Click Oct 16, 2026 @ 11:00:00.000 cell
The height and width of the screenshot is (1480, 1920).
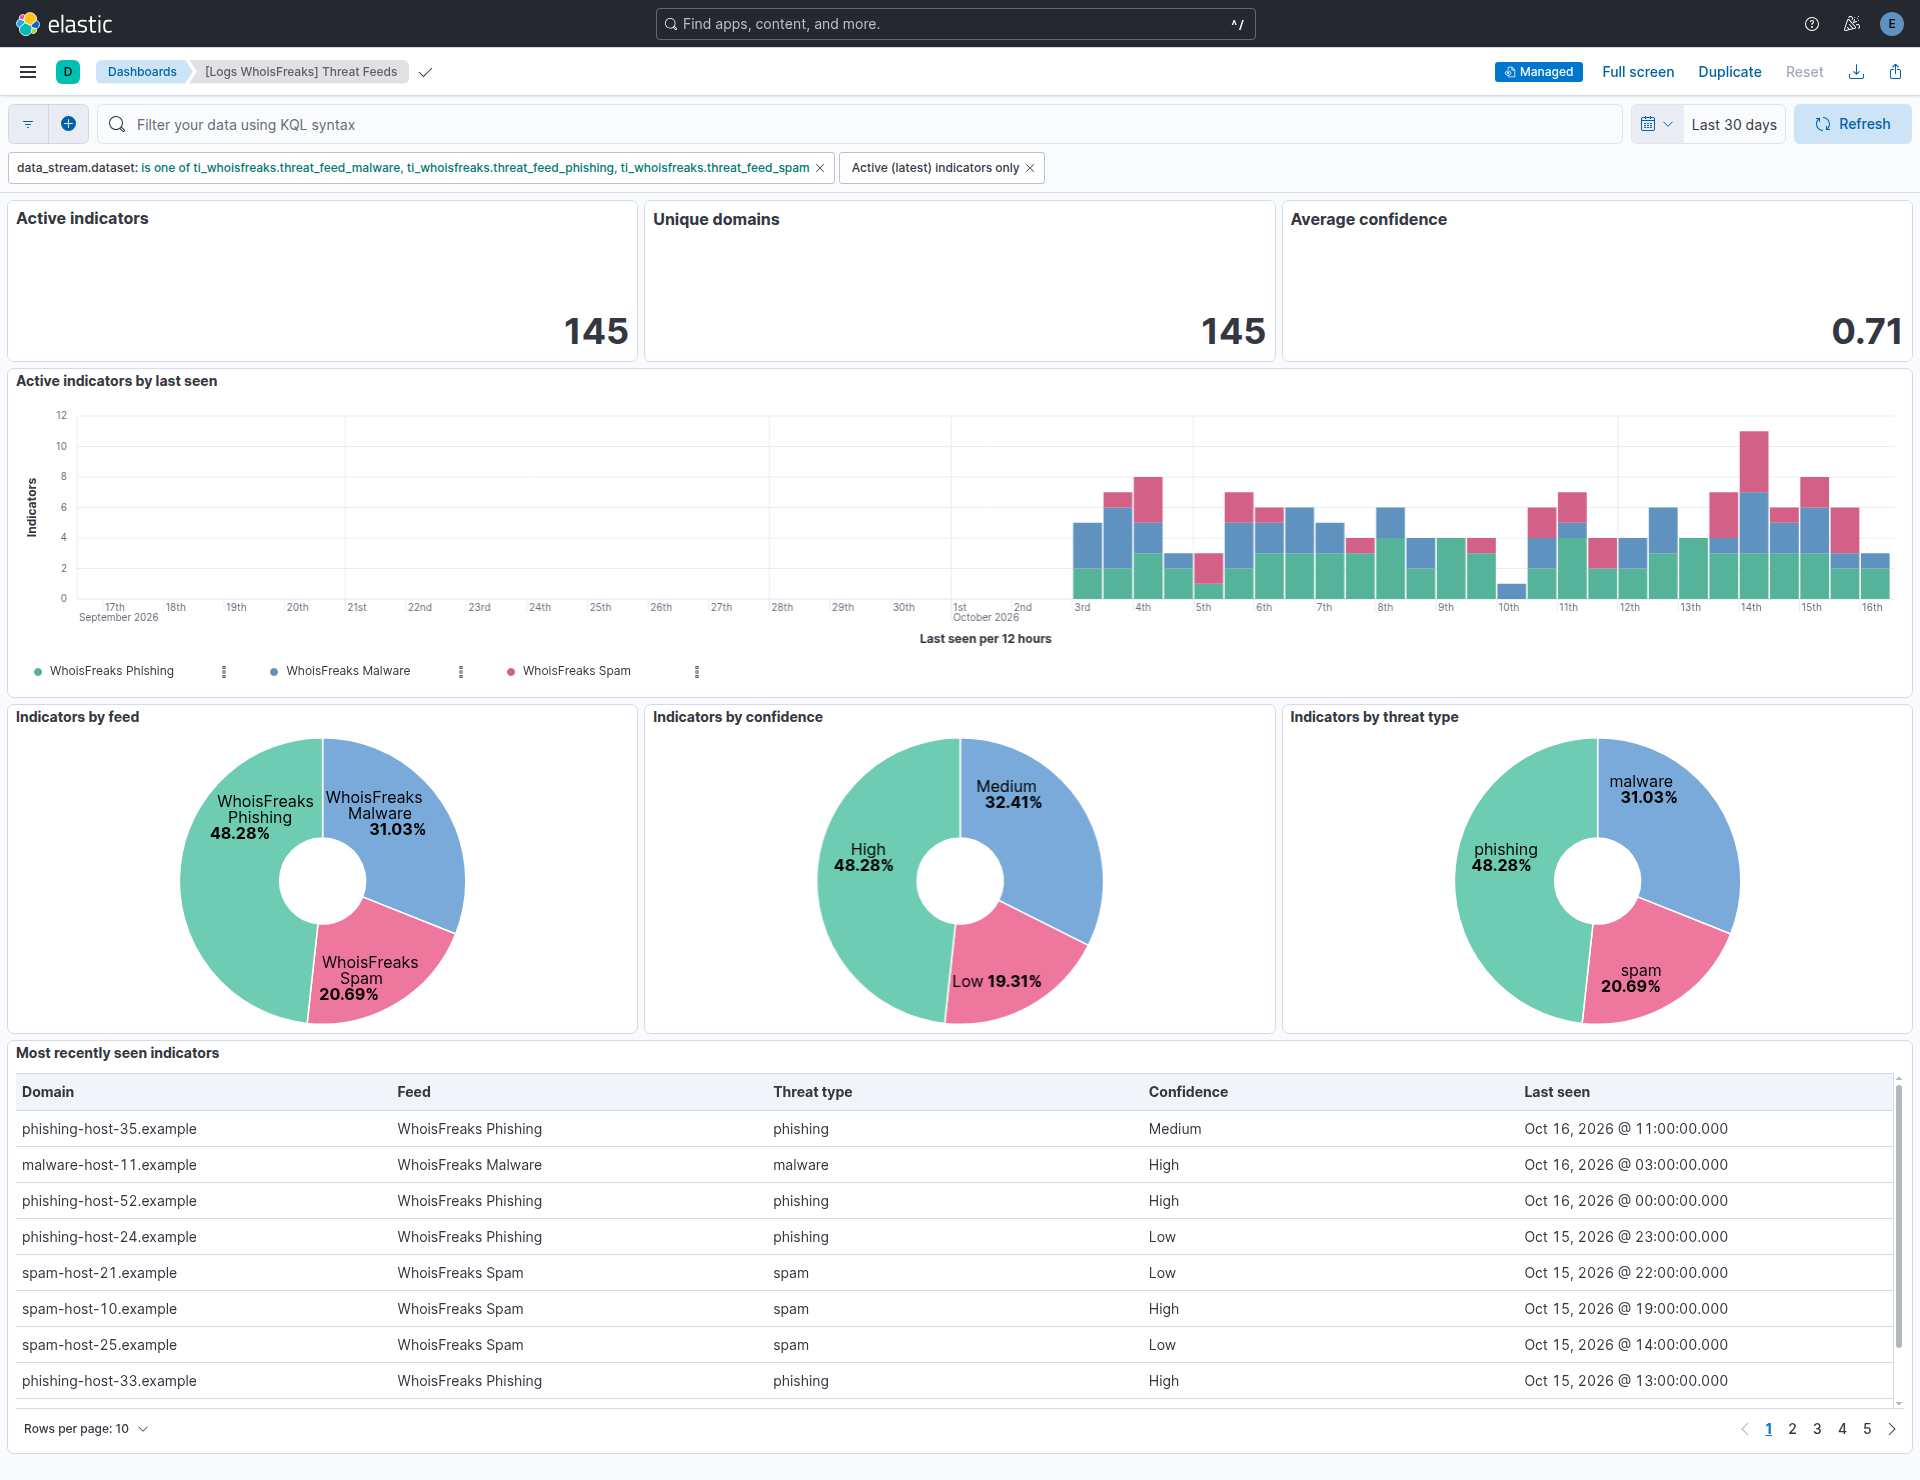click(1626, 1129)
